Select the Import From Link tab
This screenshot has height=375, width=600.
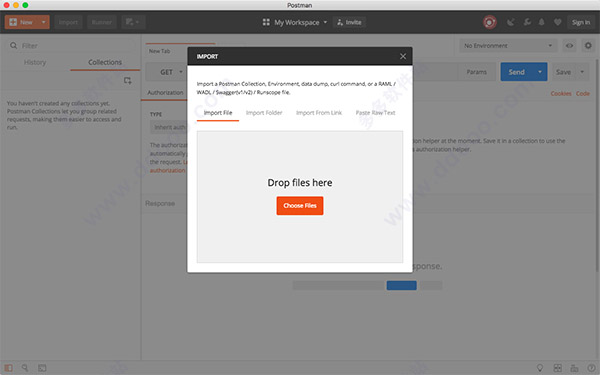(x=319, y=112)
